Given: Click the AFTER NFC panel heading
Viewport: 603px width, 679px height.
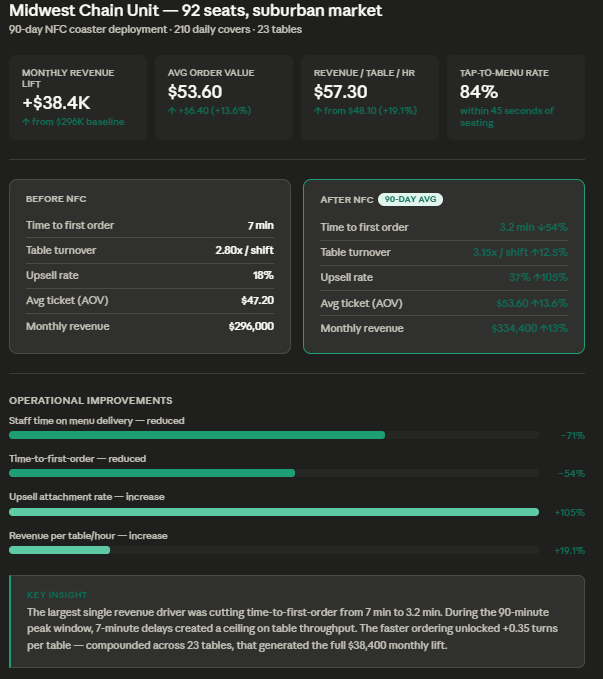Looking at the screenshot, I should 347,200.
